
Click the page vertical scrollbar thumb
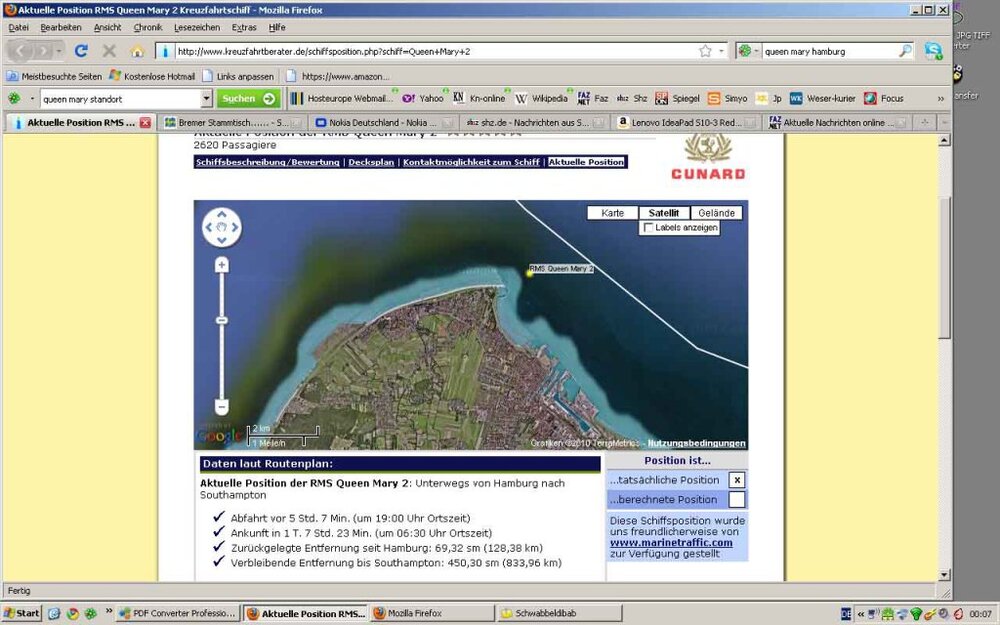pos(945,268)
